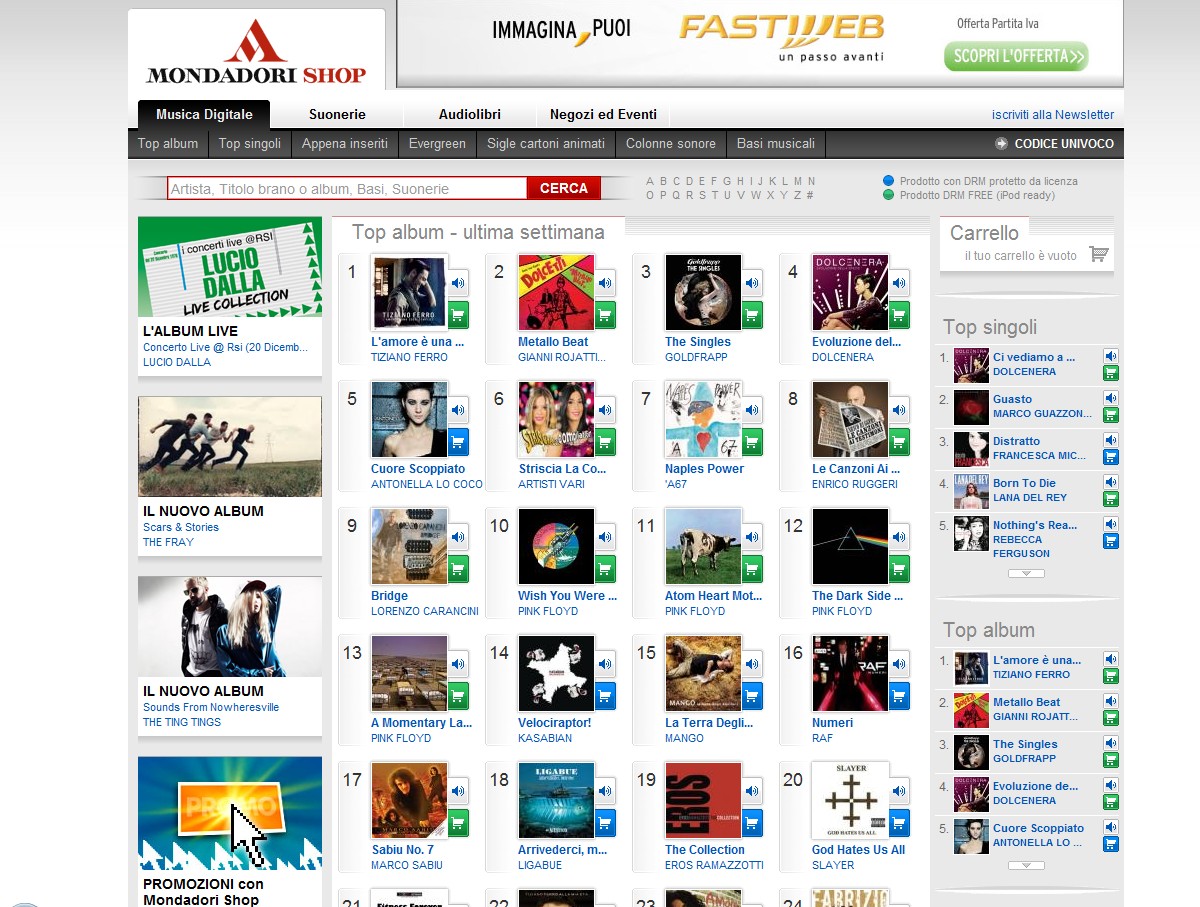Open the Slayer God Hates Us All cover
Viewport: 1200px width, 907px height.
click(x=850, y=800)
